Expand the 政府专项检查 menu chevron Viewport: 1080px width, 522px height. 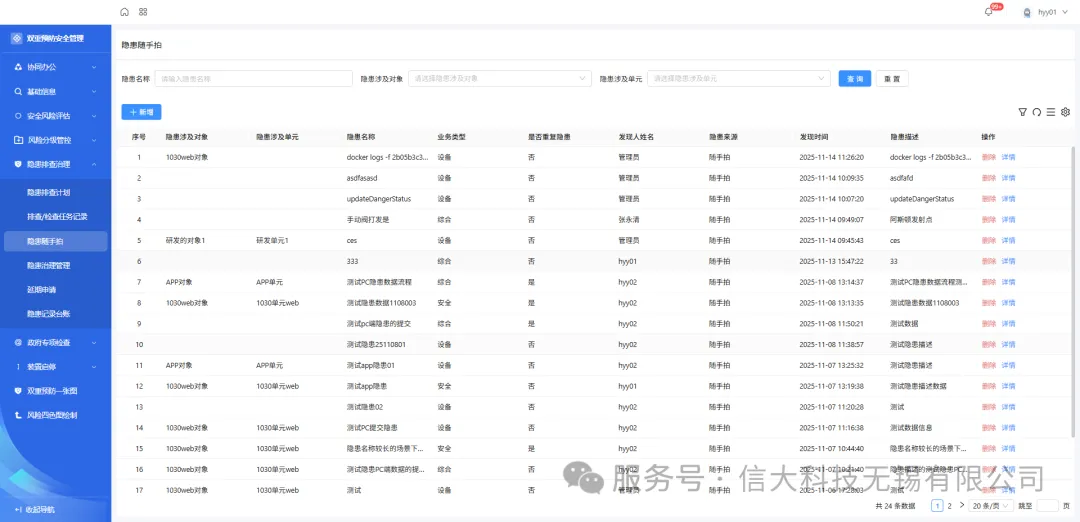tap(94, 342)
